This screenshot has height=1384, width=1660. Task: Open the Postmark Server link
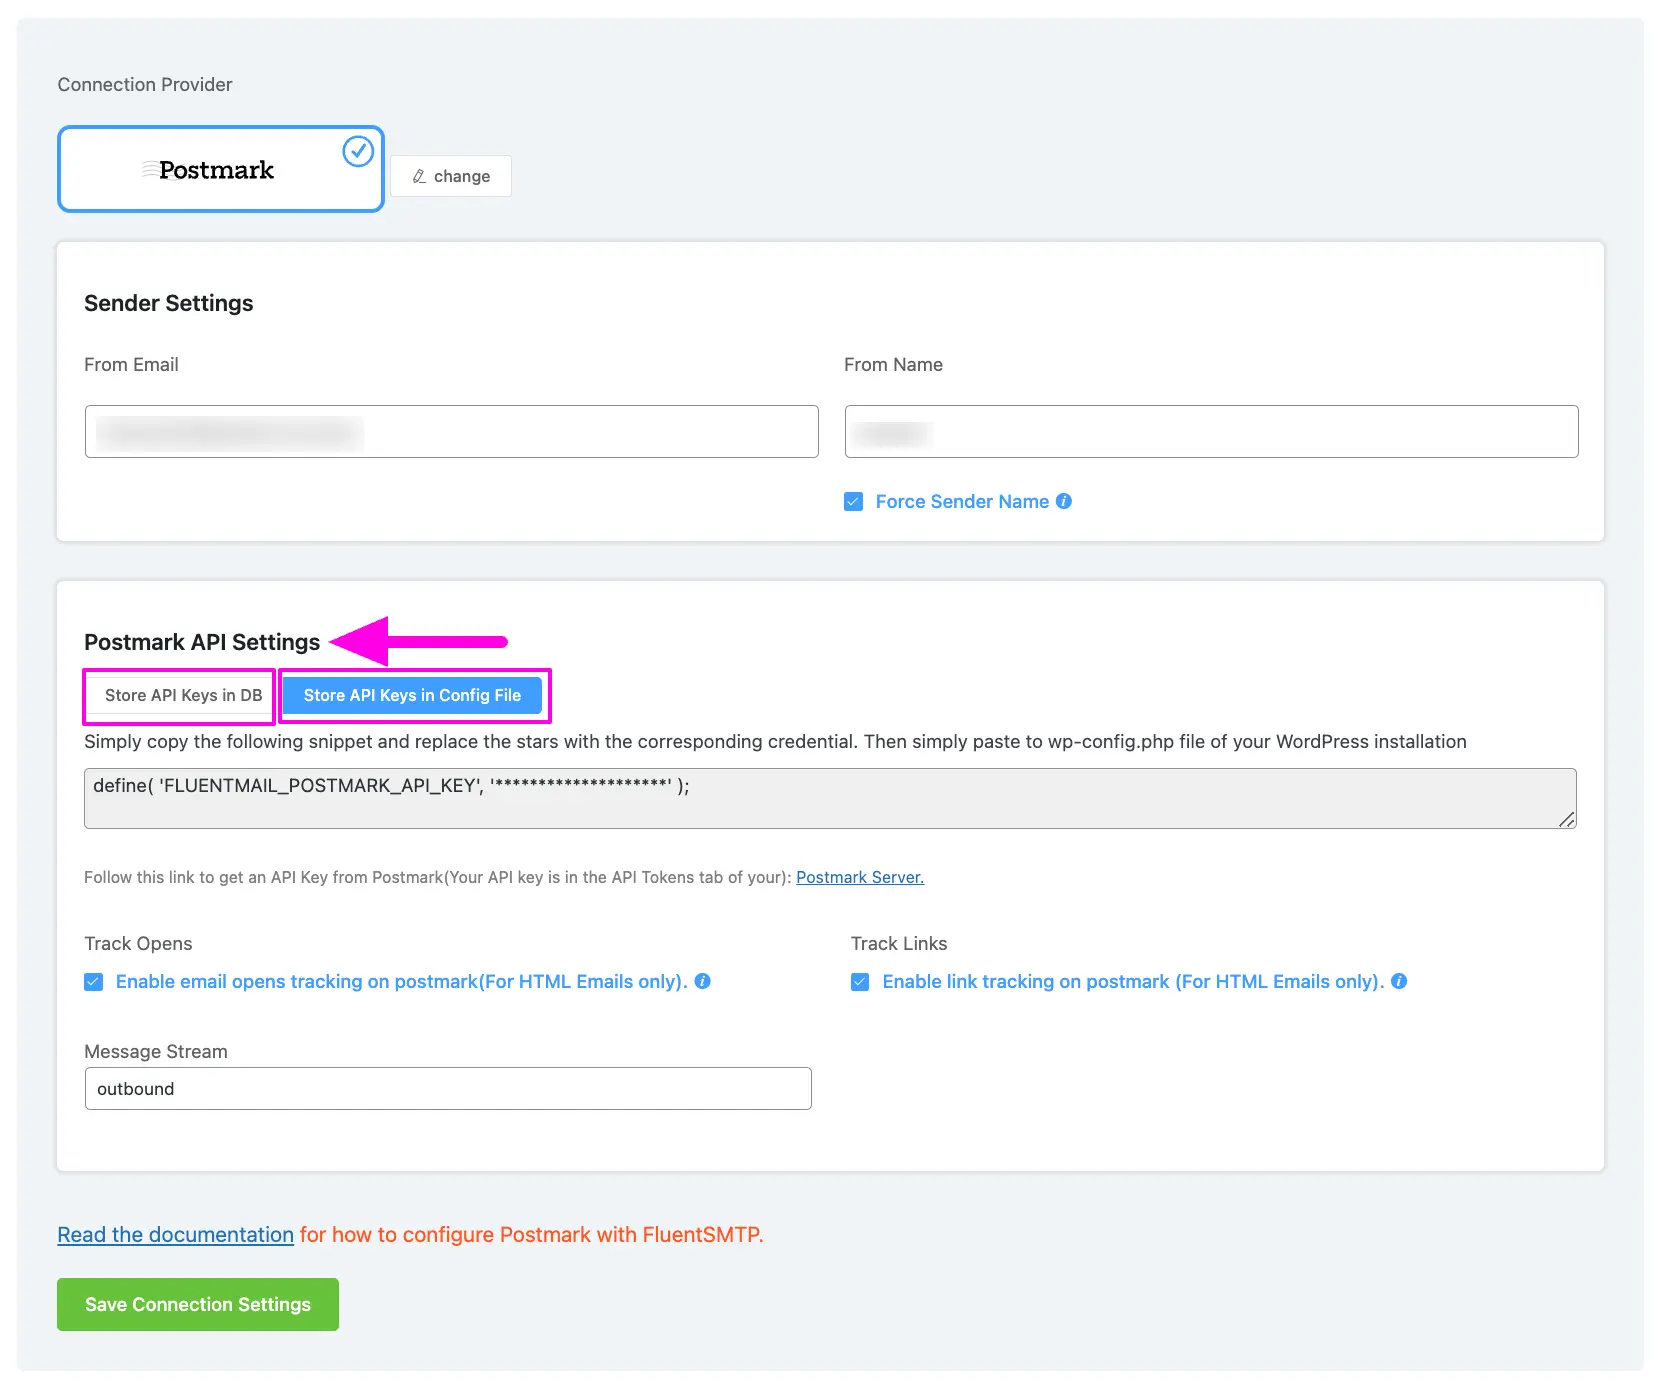pyautogui.click(x=860, y=877)
